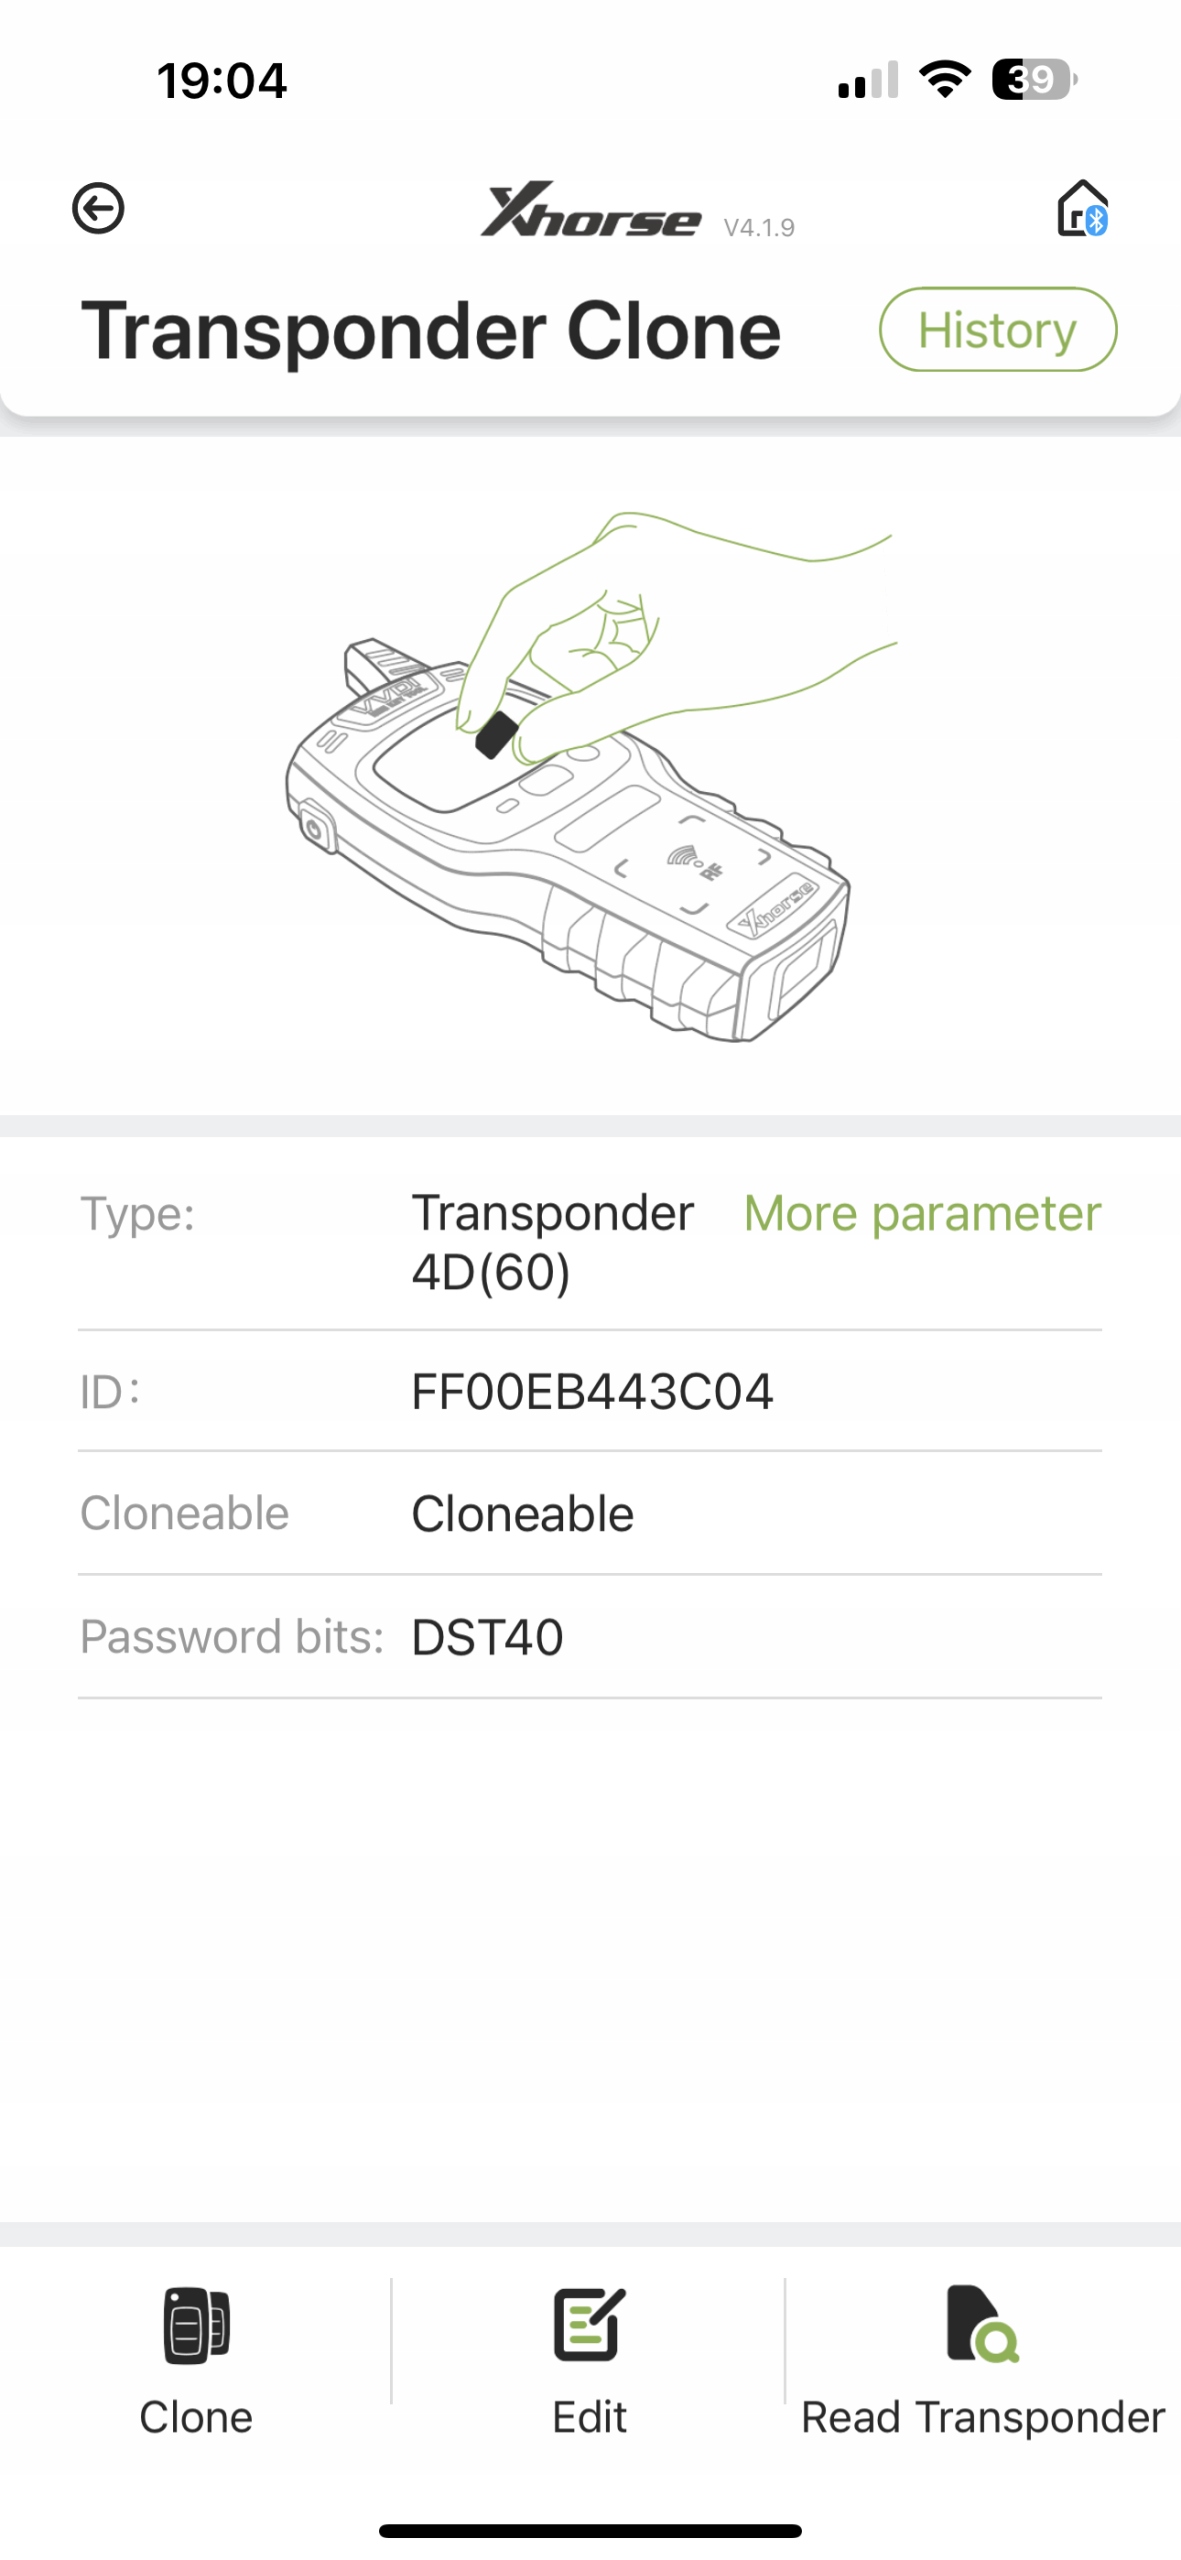Viewport: 1181px width, 2560px height.
Task: Open the History list
Action: 997,330
